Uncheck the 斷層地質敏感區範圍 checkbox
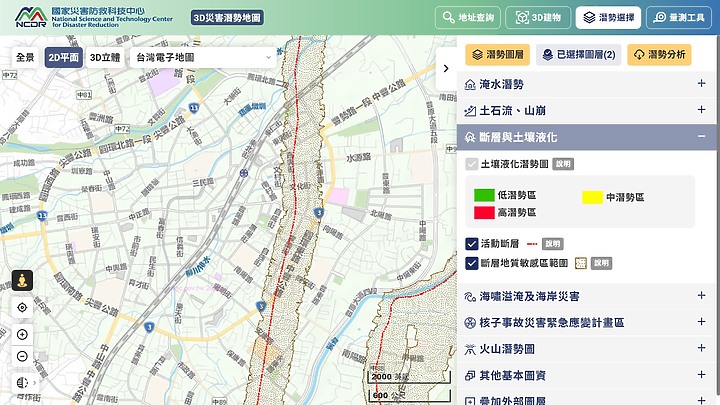 pos(472,263)
